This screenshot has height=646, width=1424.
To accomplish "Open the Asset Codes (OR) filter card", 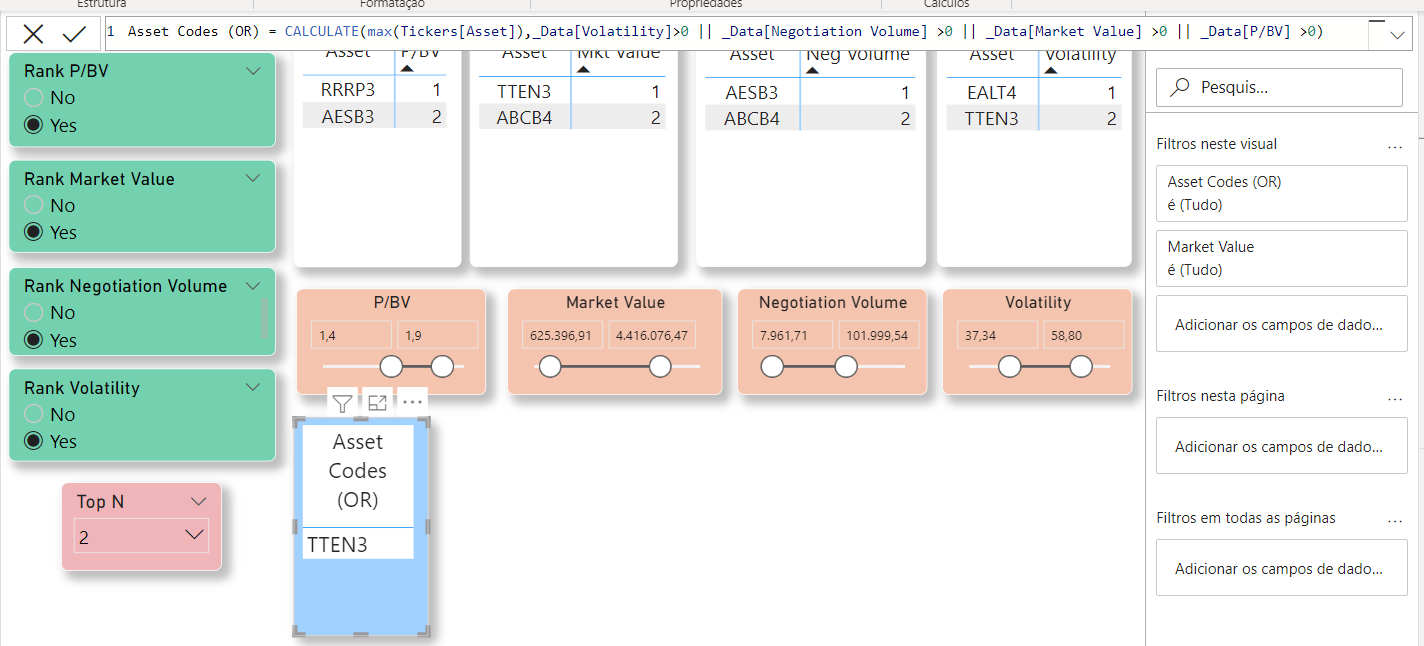I will pyautogui.click(x=1281, y=193).
